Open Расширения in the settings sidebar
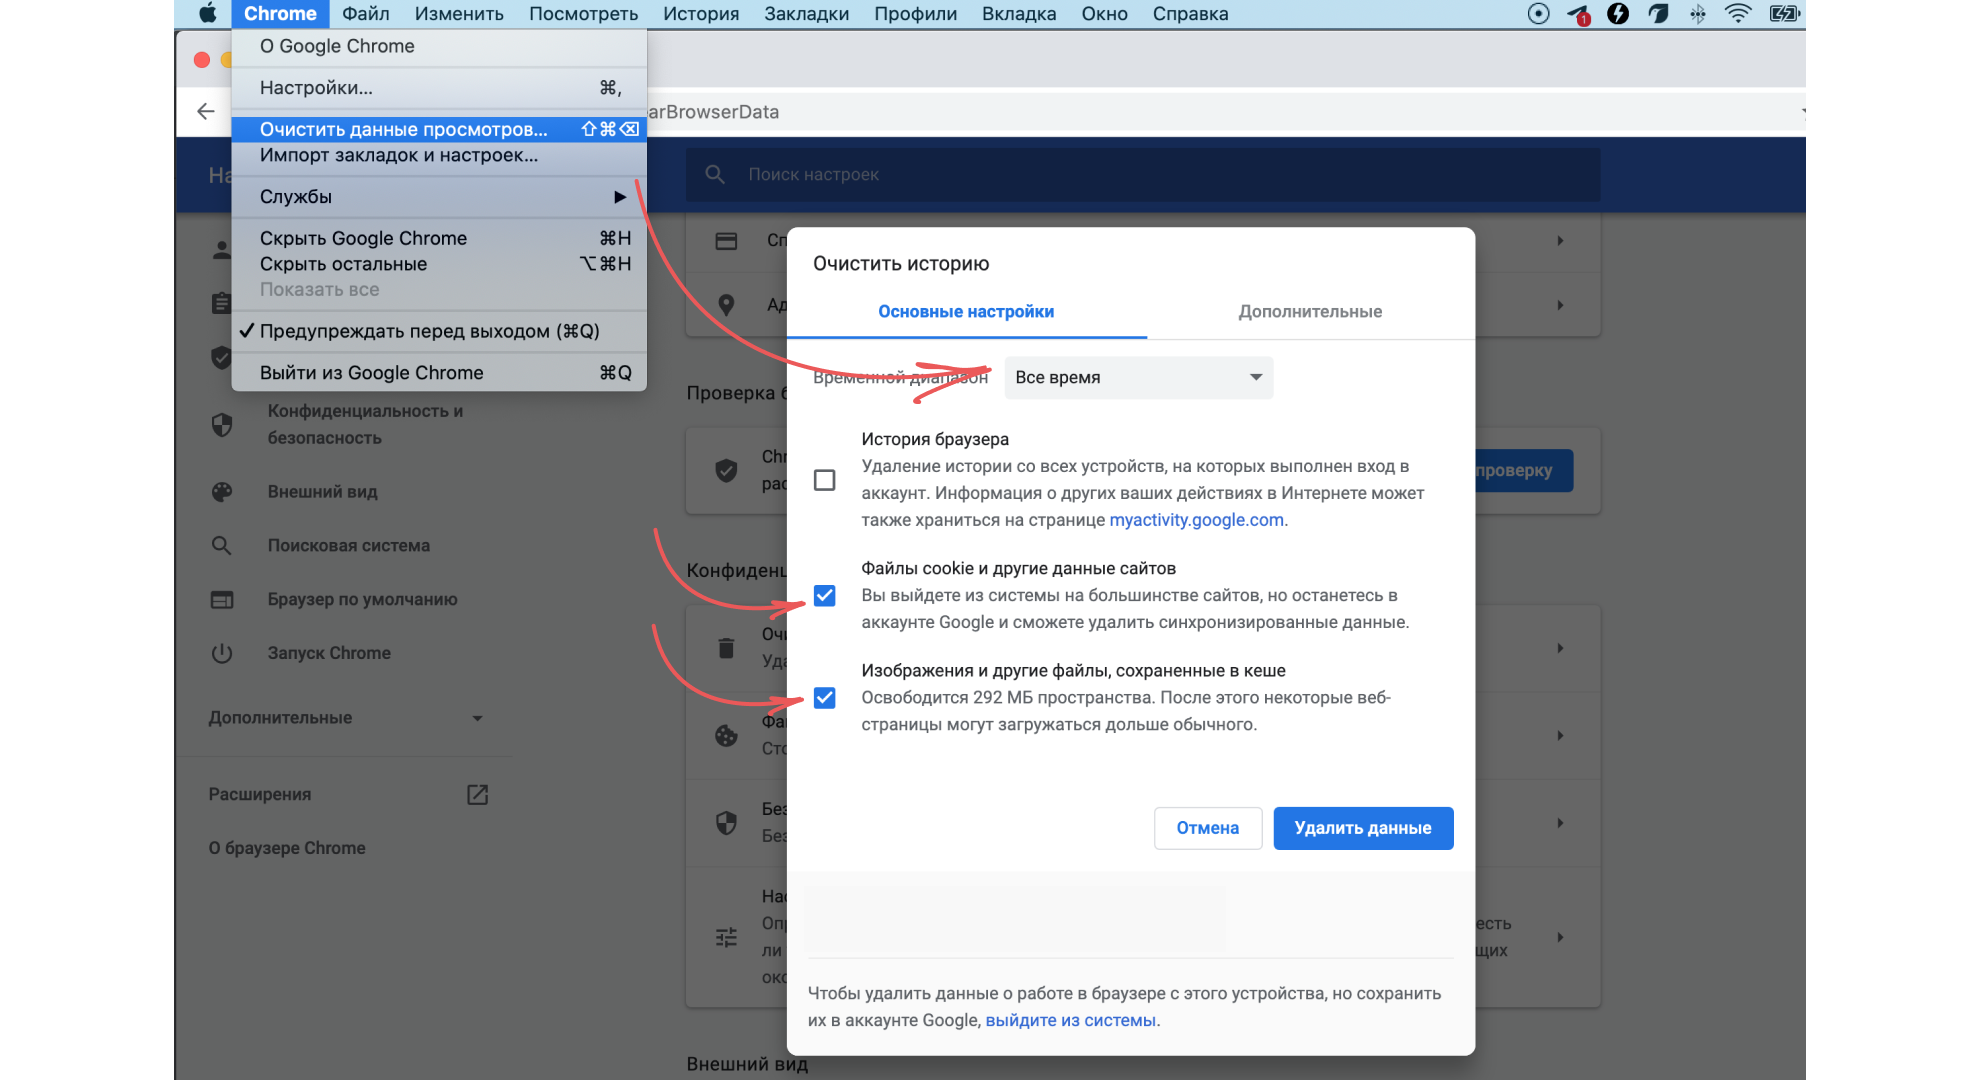 pyautogui.click(x=260, y=794)
